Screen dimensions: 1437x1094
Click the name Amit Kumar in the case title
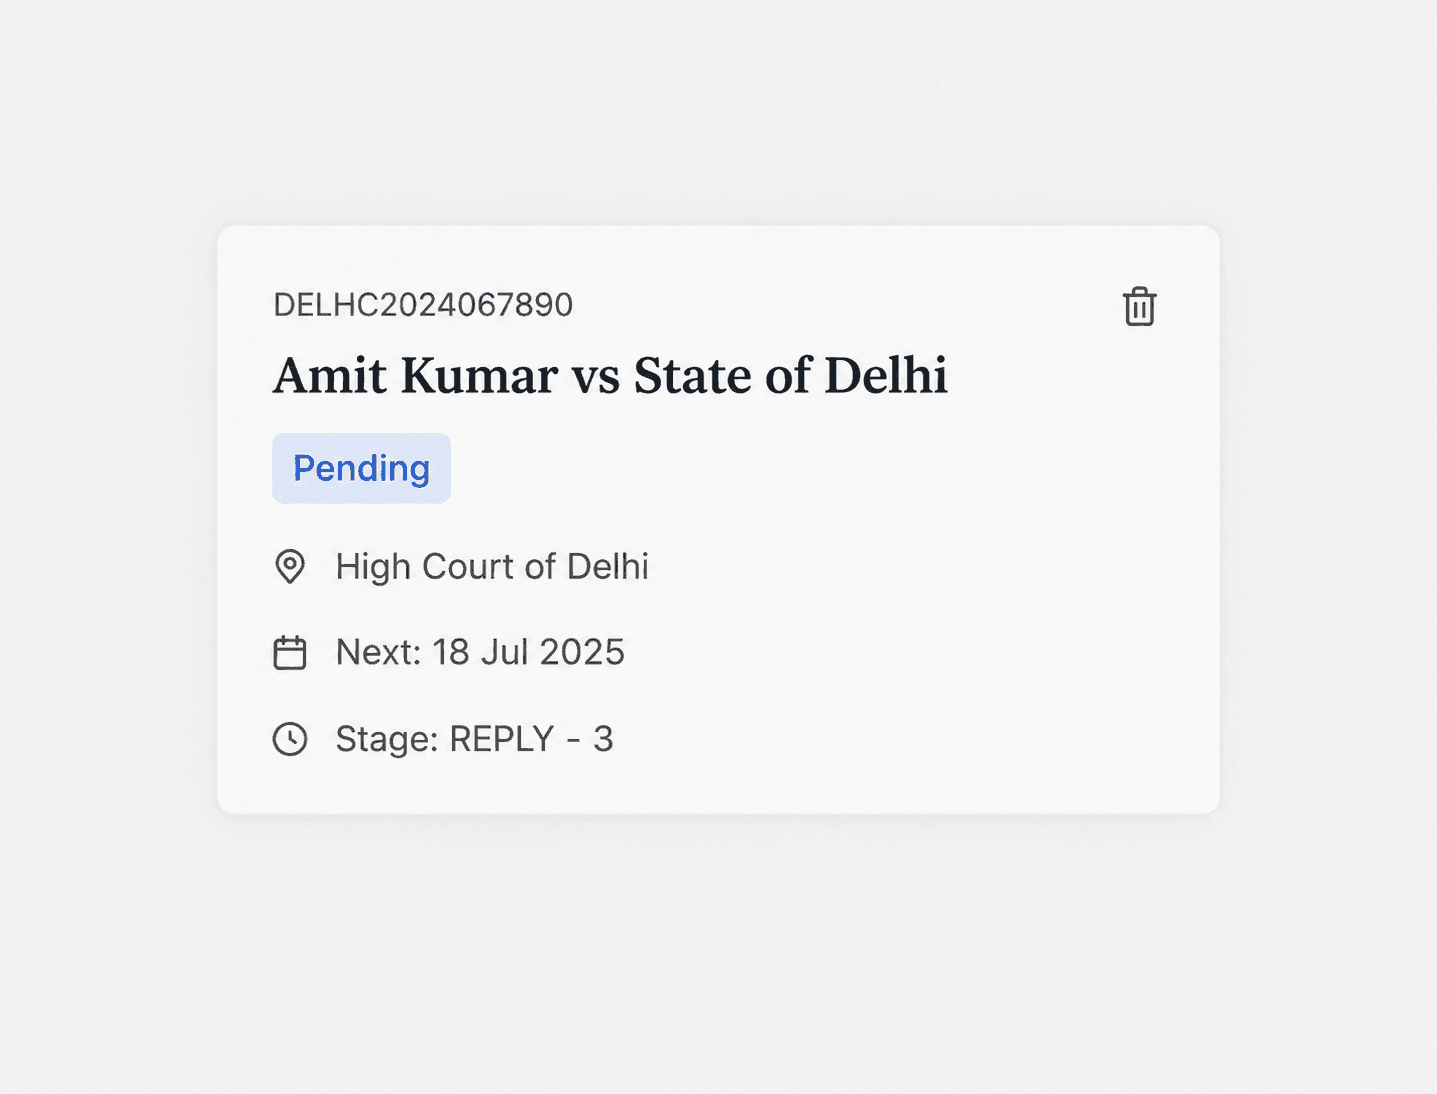pos(415,376)
